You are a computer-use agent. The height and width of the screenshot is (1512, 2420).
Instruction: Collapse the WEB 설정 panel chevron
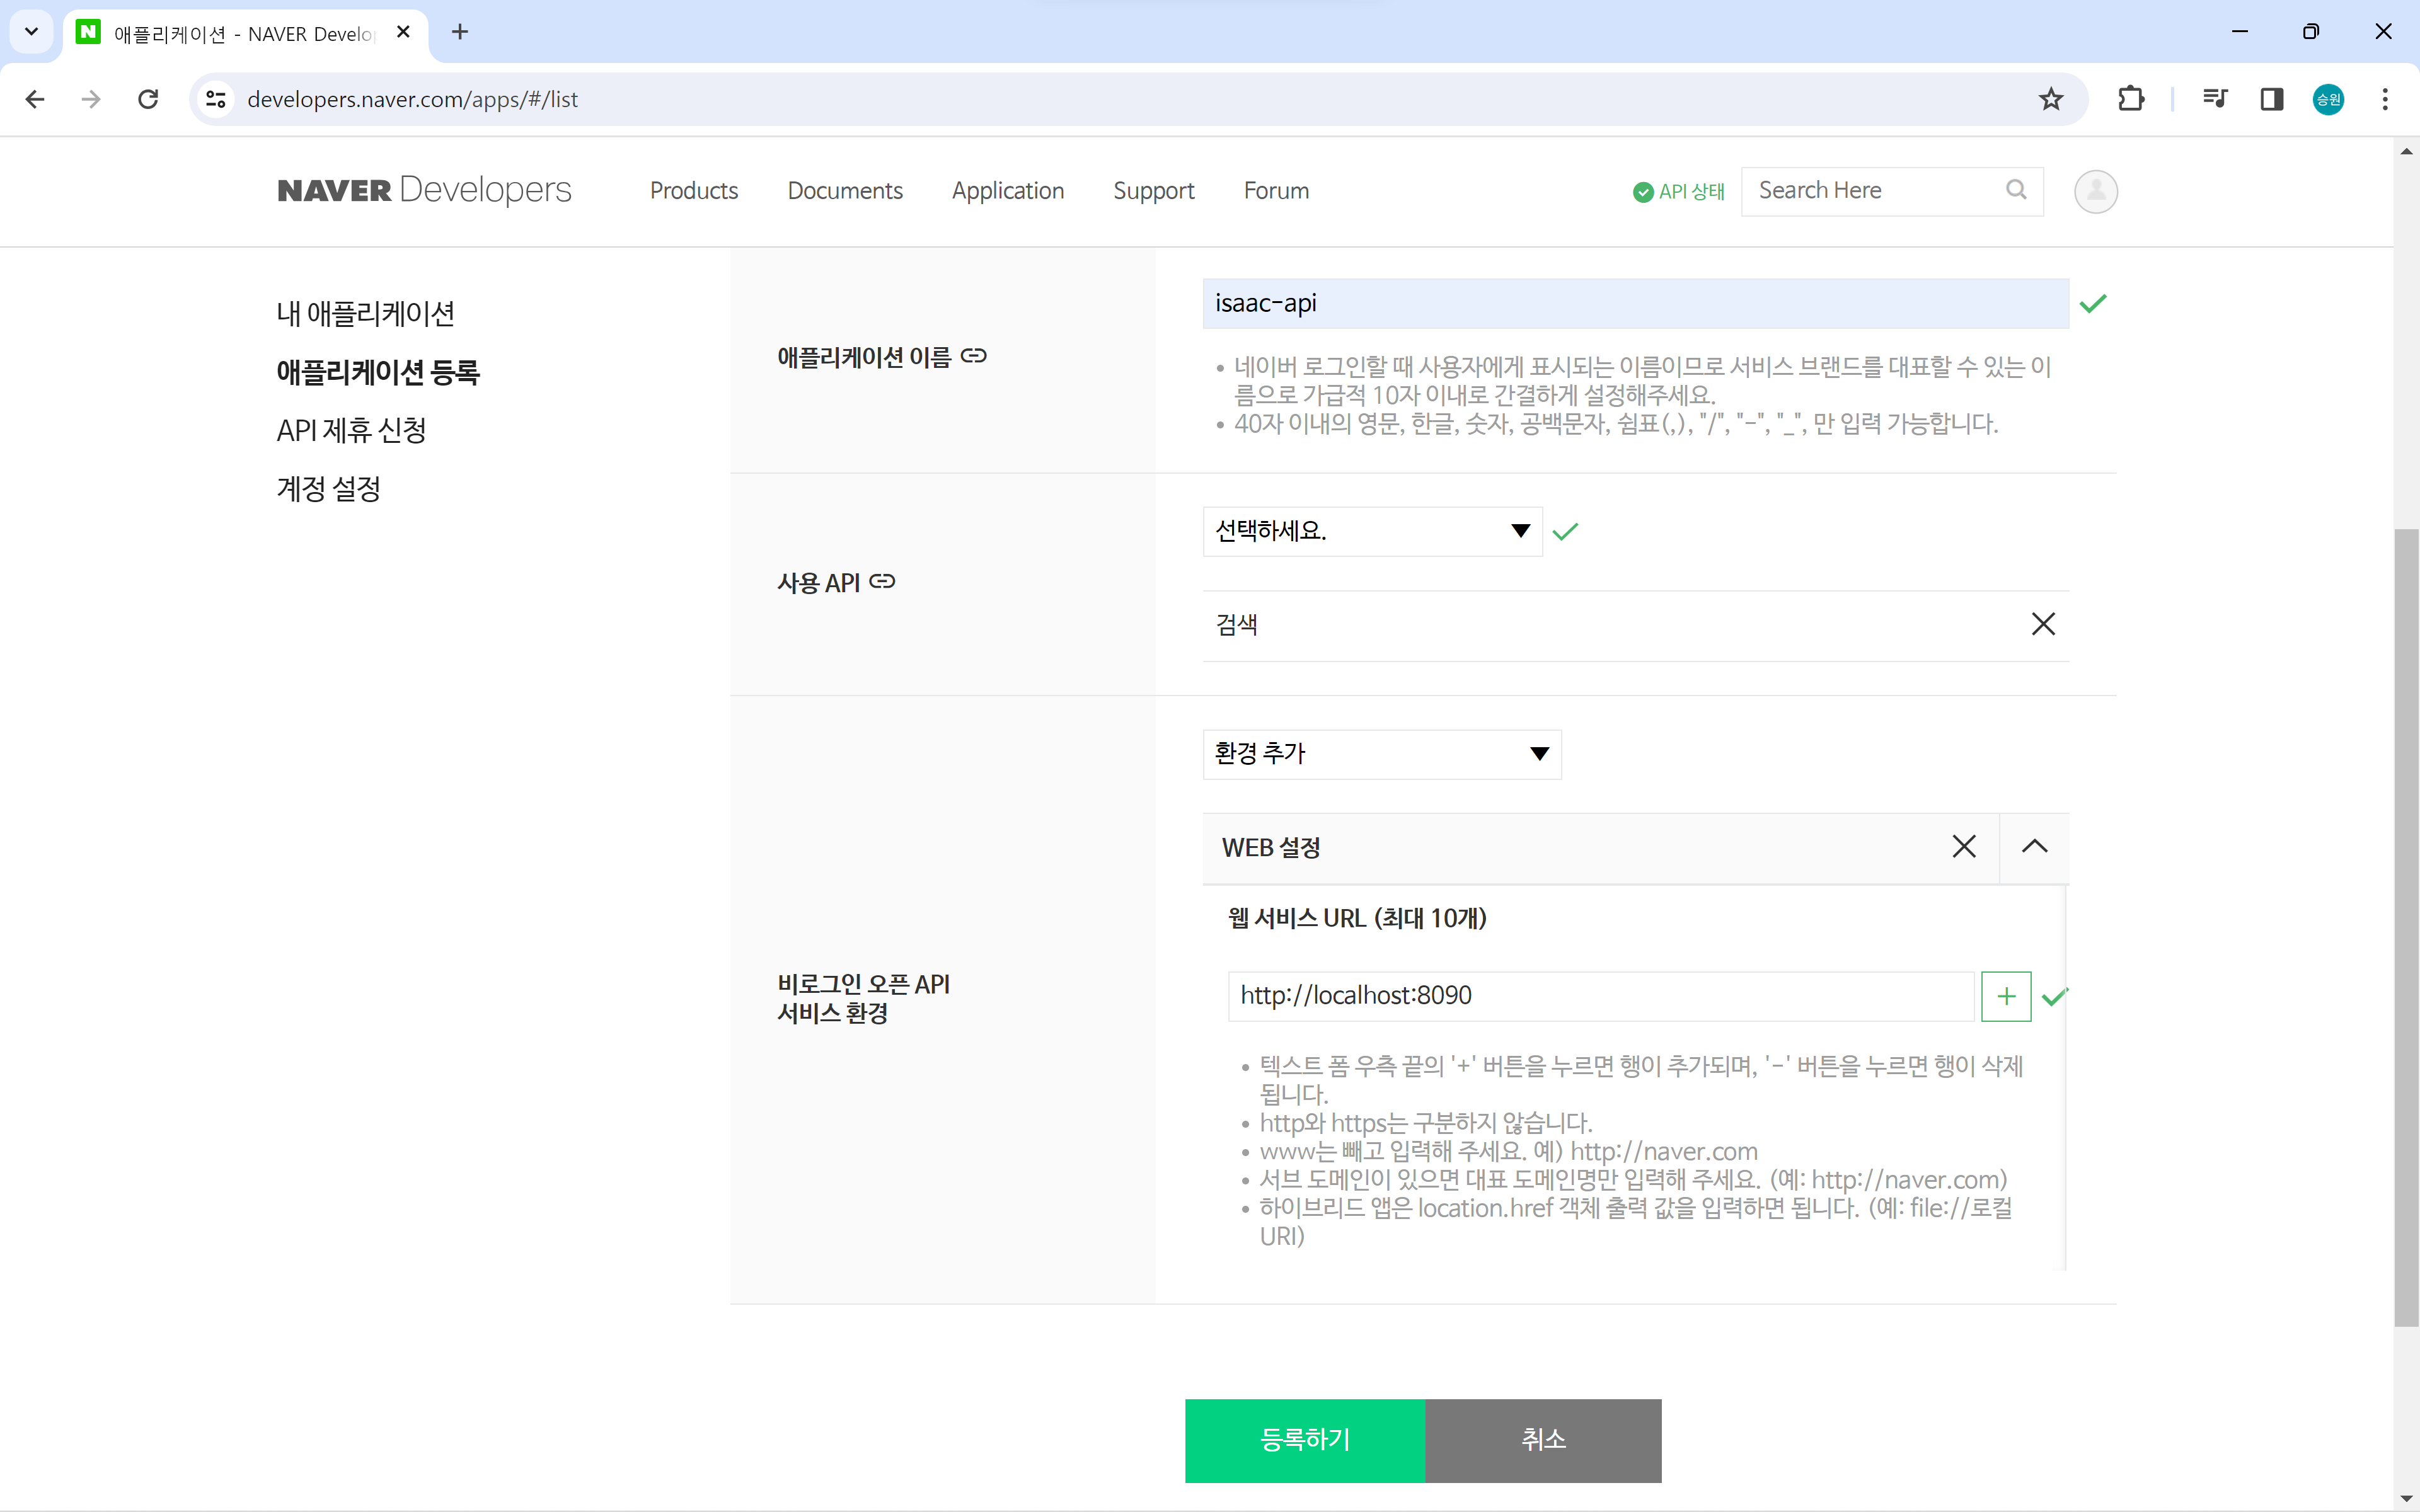point(2034,847)
